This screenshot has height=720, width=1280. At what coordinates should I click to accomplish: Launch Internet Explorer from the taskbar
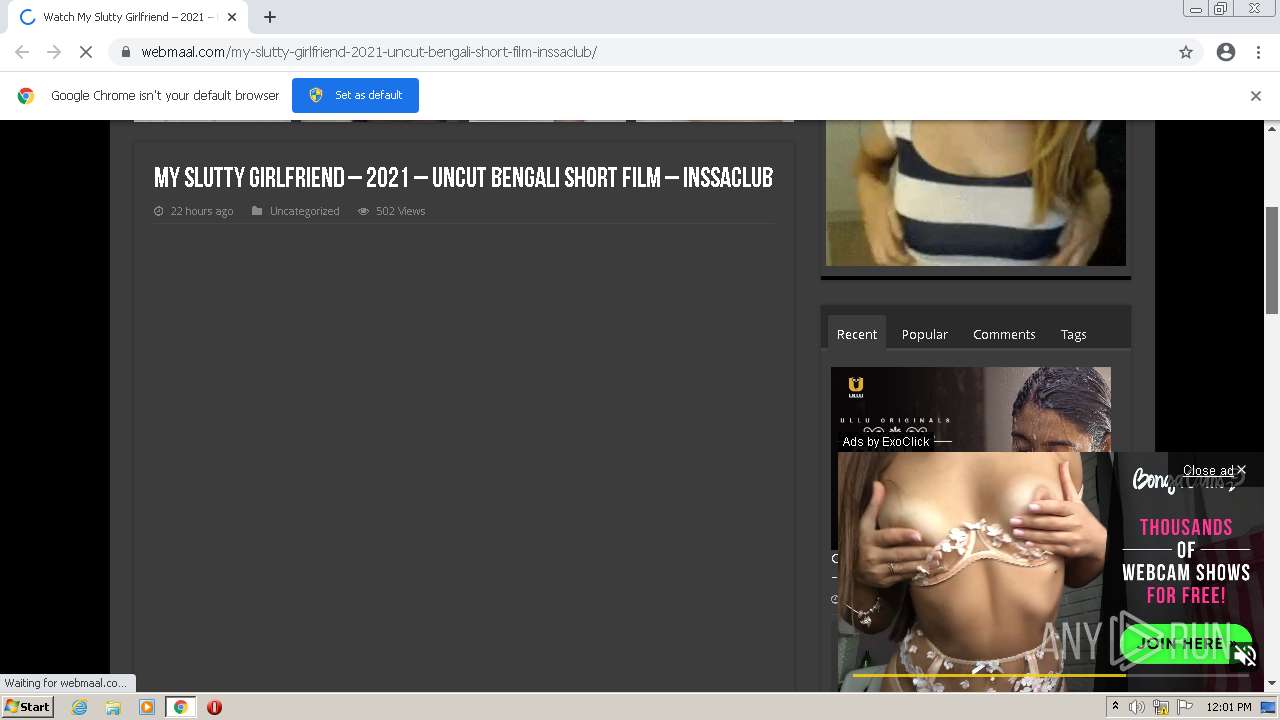[x=79, y=707]
